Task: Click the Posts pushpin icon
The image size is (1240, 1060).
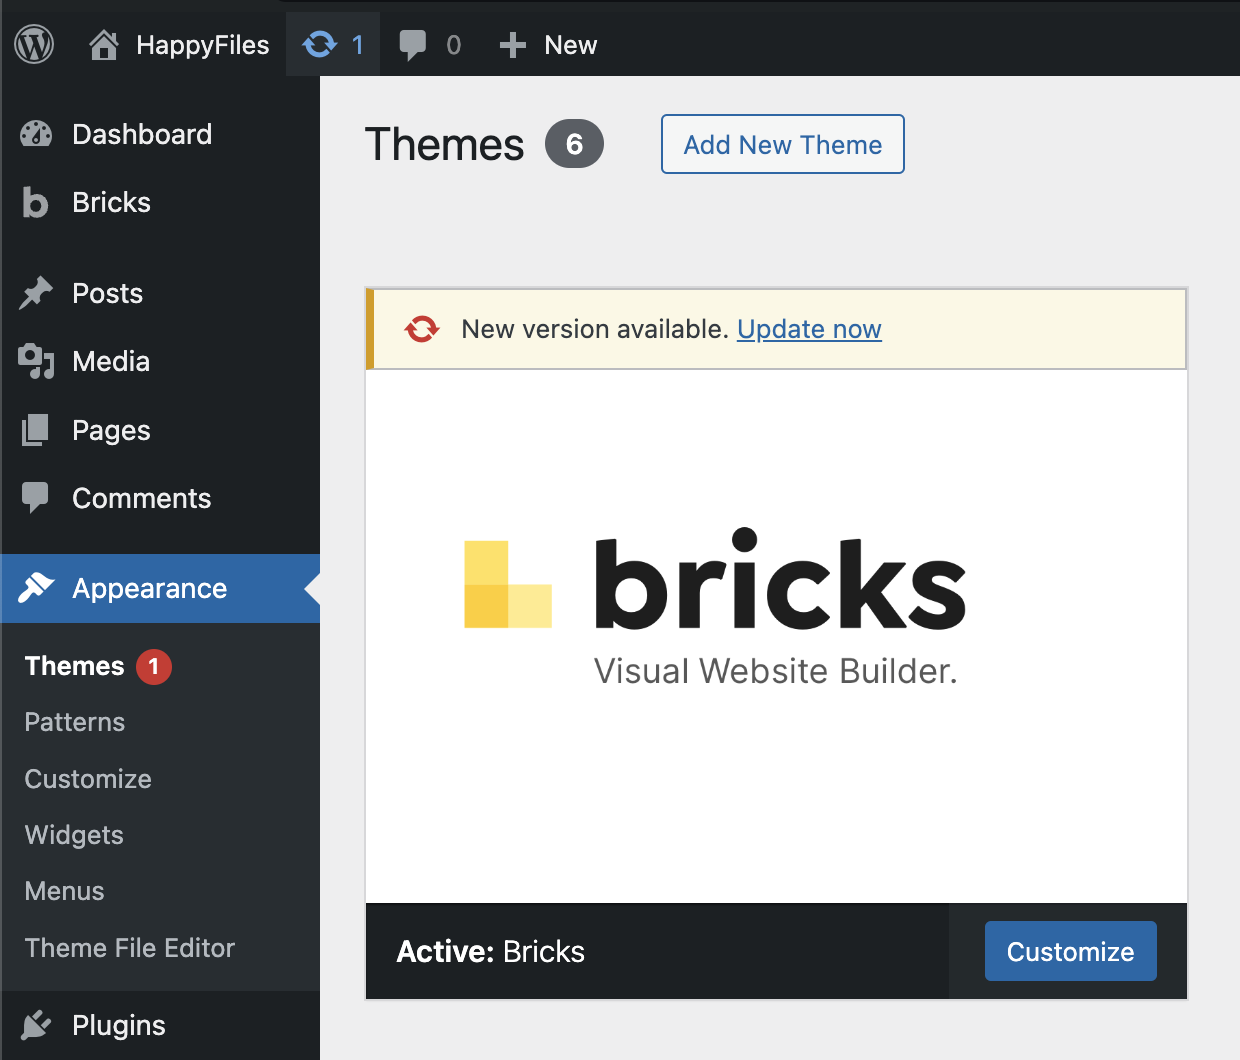Action: (x=36, y=293)
